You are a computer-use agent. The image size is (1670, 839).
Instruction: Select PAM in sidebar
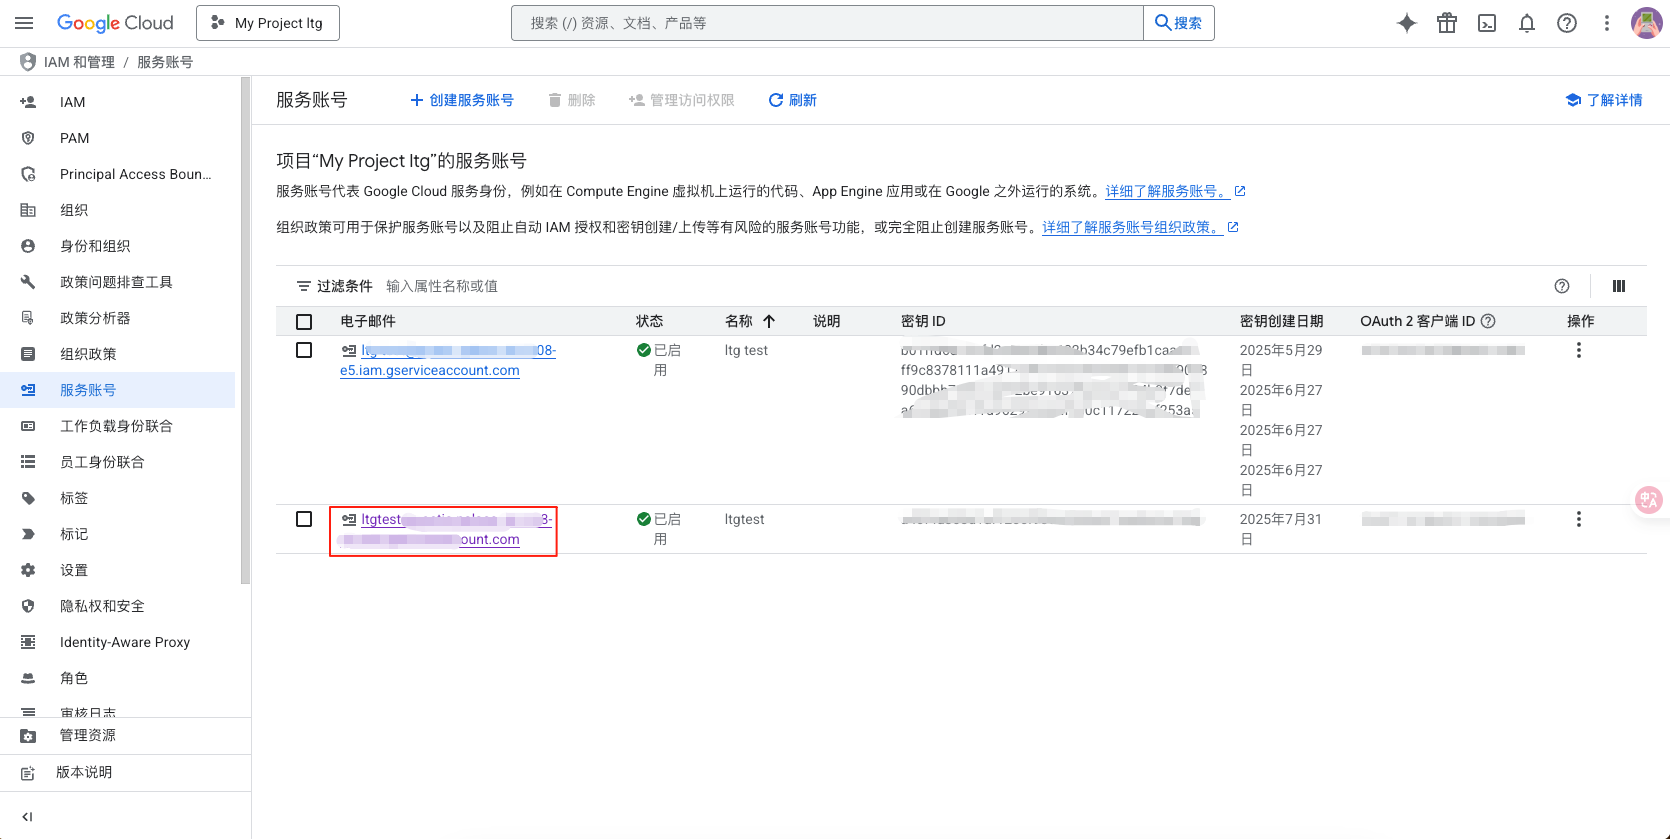[118, 138]
